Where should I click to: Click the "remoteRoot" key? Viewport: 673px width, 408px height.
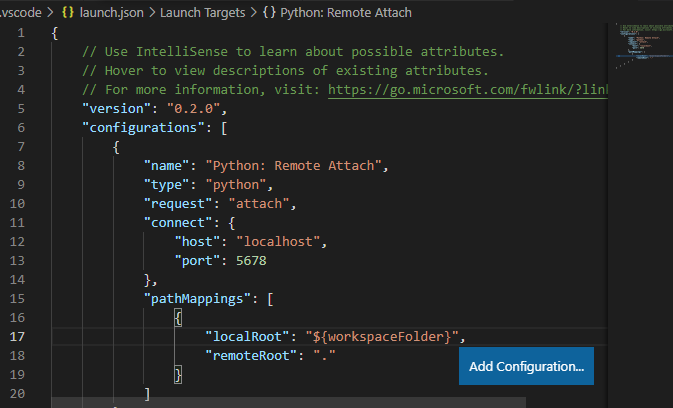251,355
